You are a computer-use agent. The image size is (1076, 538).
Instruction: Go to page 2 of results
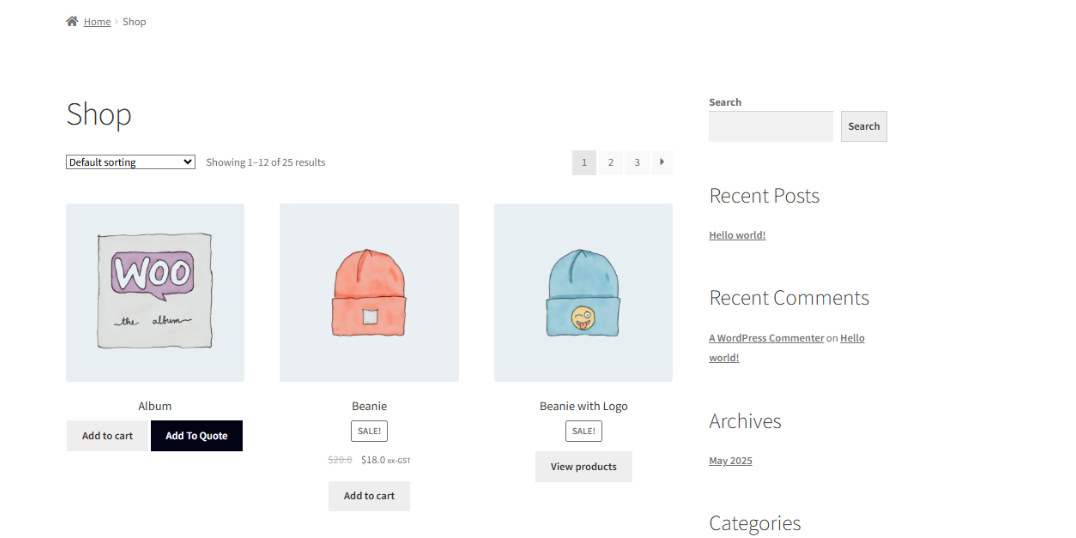[610, 162]
